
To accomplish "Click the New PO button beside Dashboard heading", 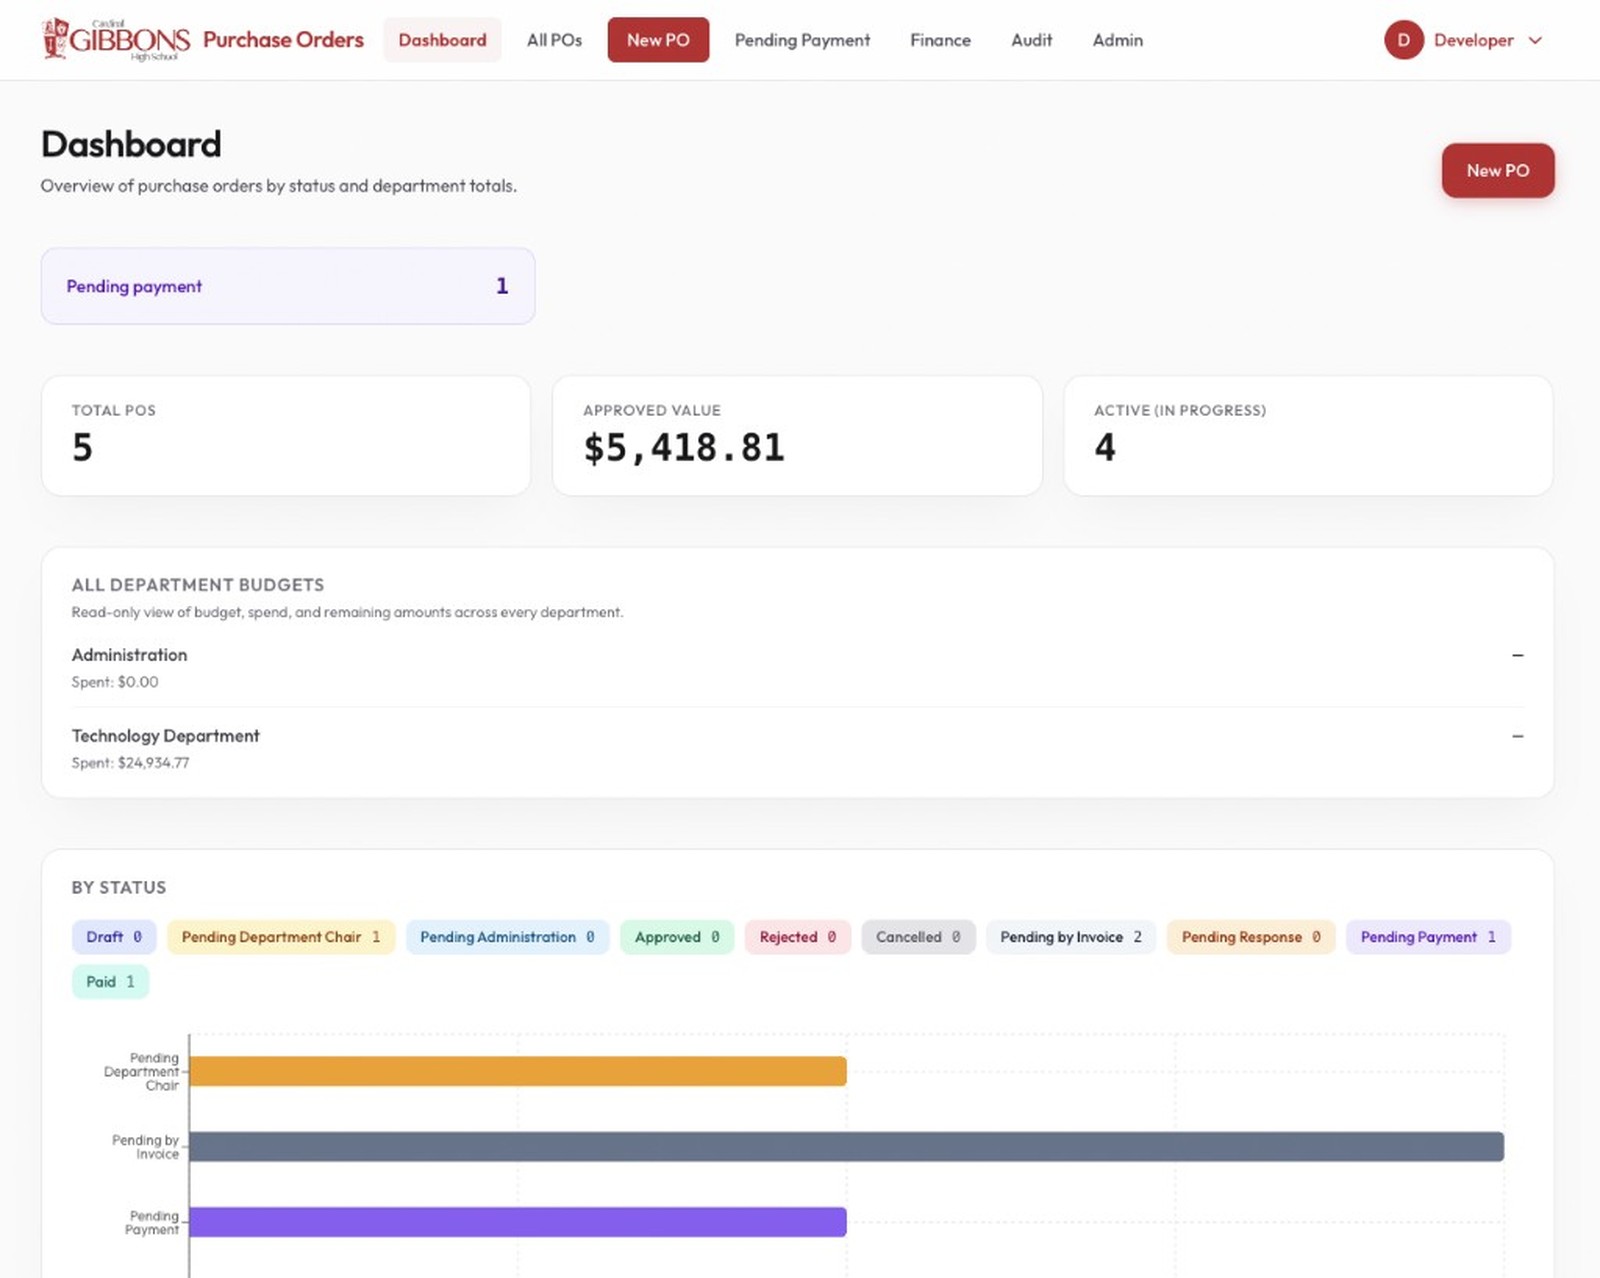I will click(x=1498, y=171).
